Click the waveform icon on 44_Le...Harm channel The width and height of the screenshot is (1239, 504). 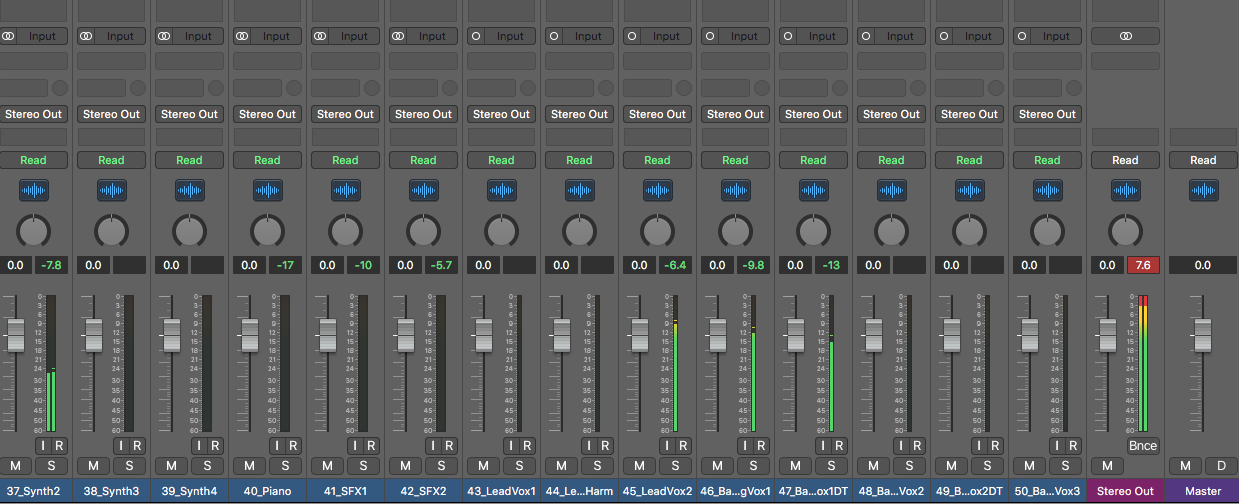click(579, 190)
